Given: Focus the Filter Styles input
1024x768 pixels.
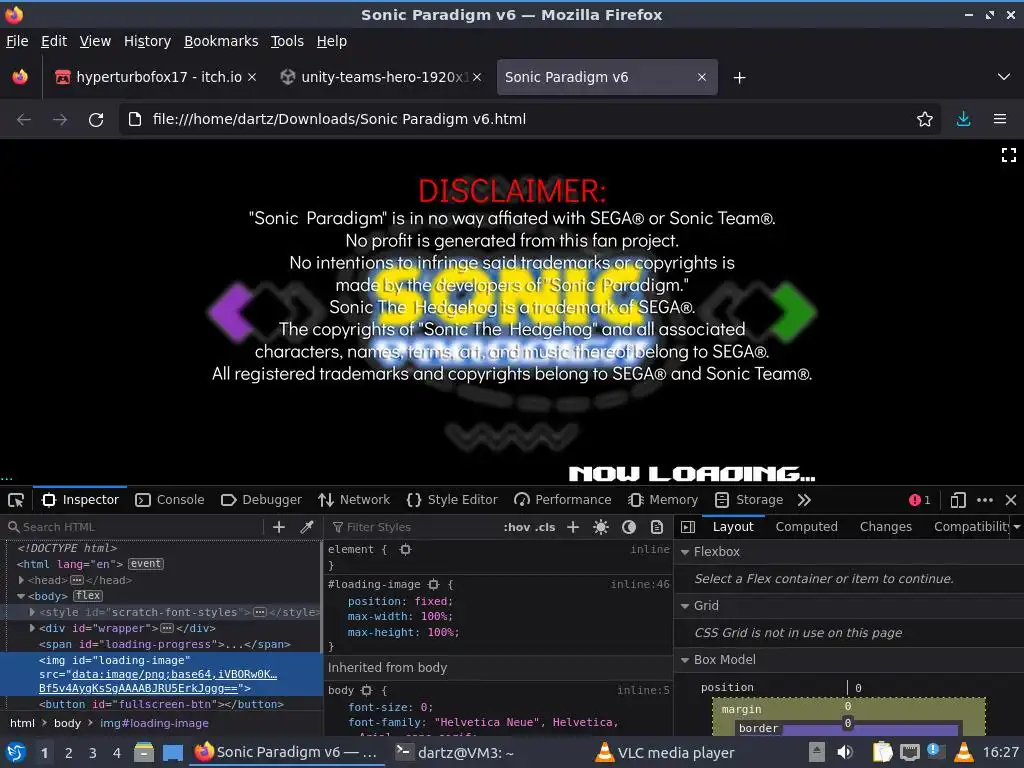Looking at the screenshot, I should point(413,527).
